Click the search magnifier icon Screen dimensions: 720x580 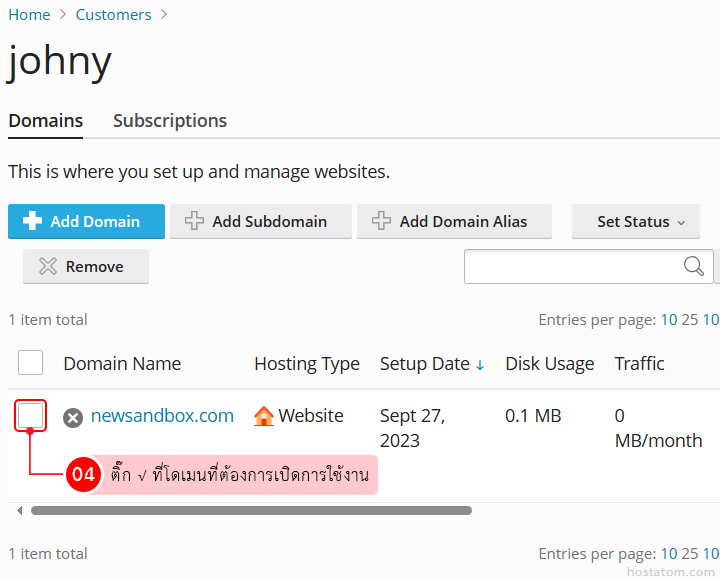tap(693, 266)
